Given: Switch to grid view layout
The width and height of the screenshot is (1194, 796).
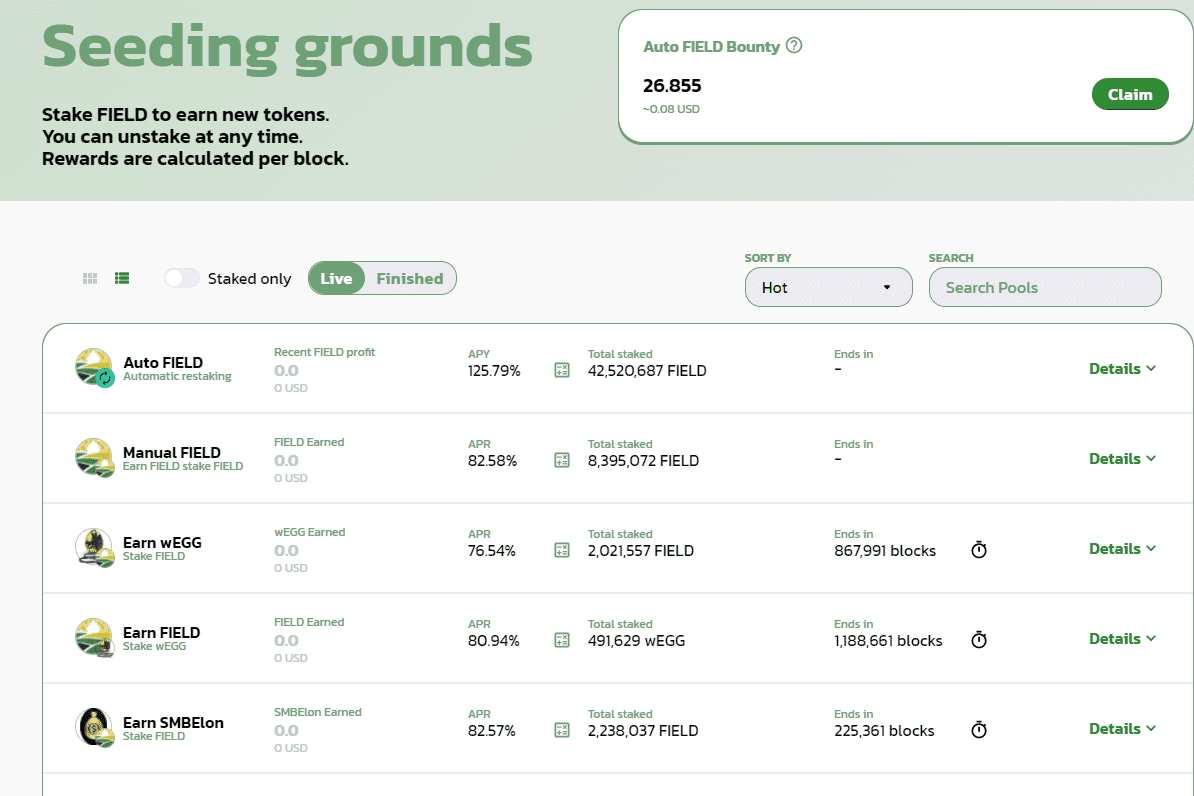Looking at the screenshot, I should 88,278.
